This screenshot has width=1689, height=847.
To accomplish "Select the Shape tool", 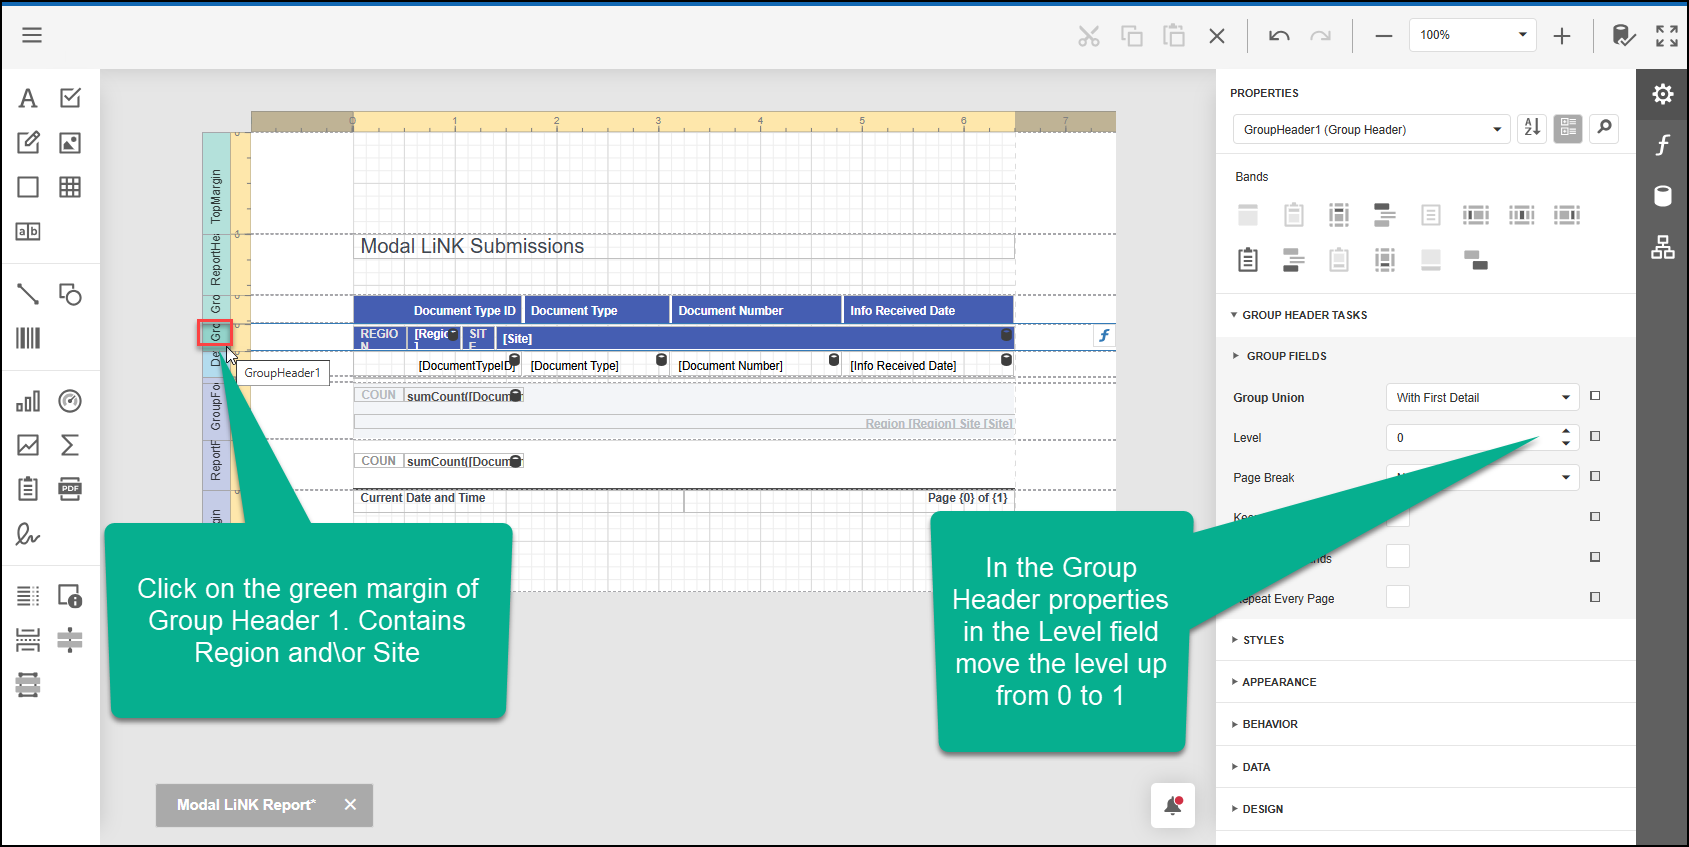I will (x=70, y=294).
